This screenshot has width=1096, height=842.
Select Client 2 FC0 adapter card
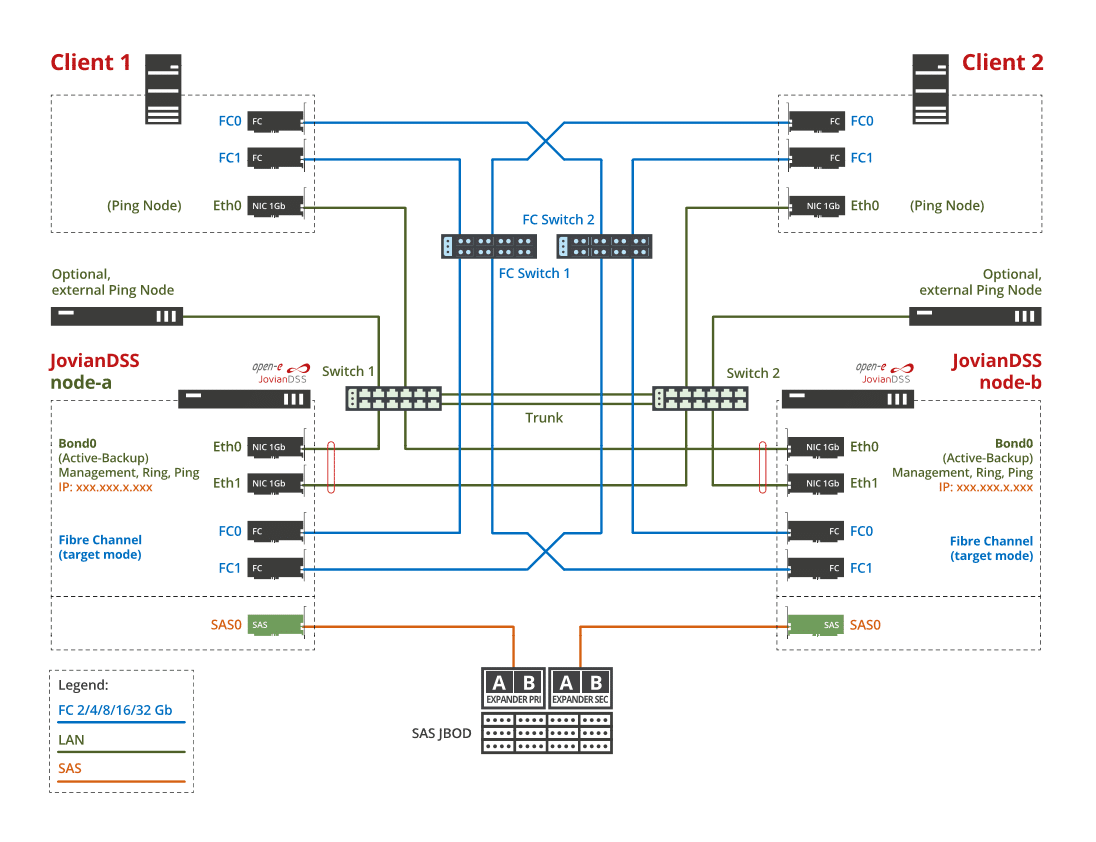point(816,122)
